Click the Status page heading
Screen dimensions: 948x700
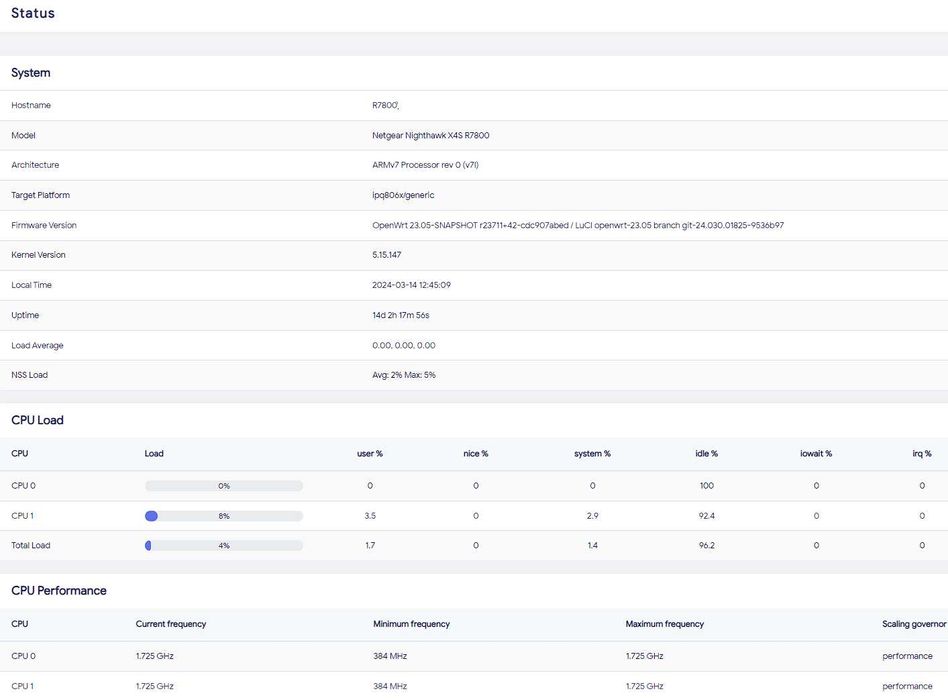(33, 14)
